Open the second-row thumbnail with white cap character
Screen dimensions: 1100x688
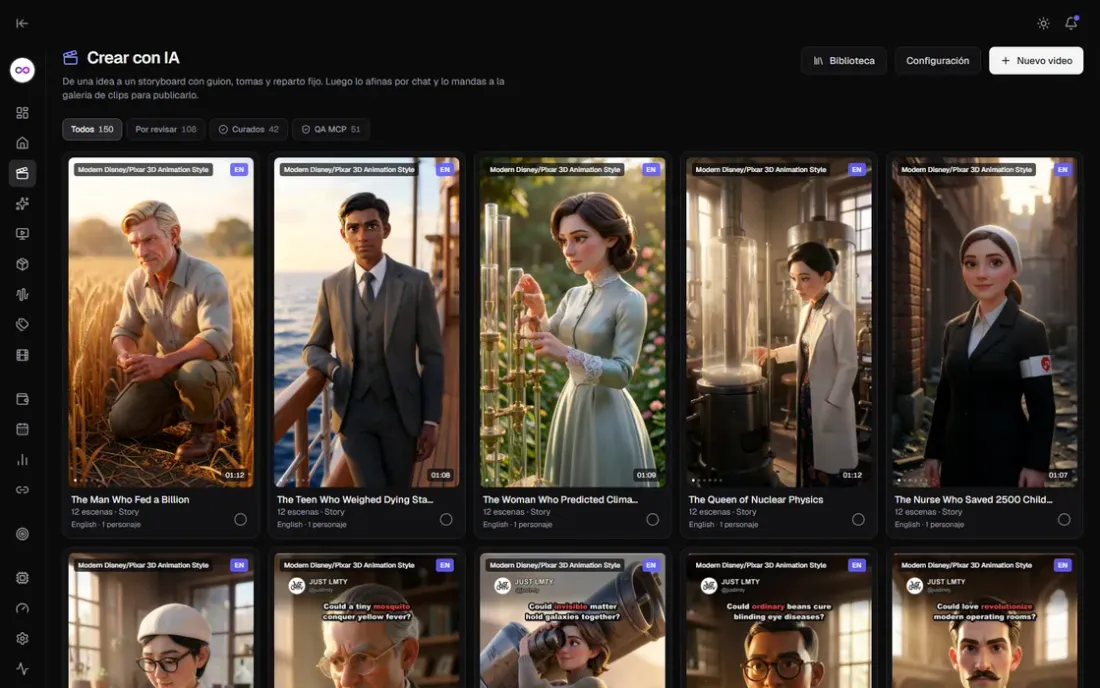(x=161, y=621)
